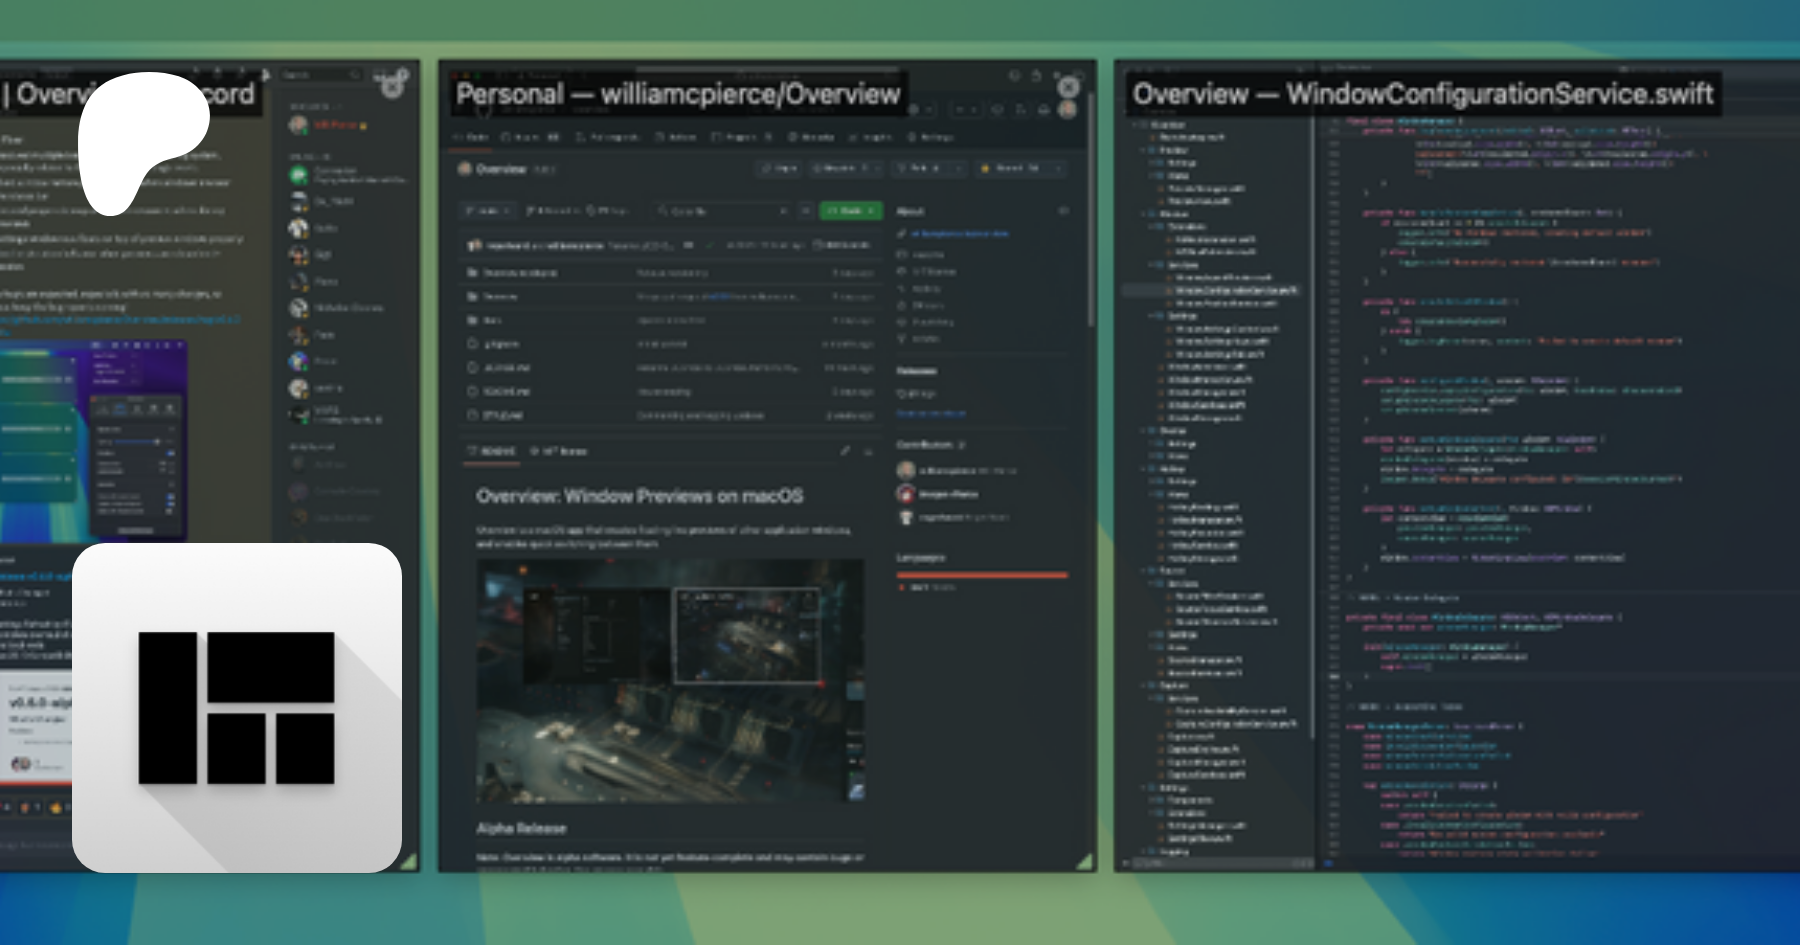
Task: Select WindowConfigurationService.swift in the file tree
Action: 1235,290
